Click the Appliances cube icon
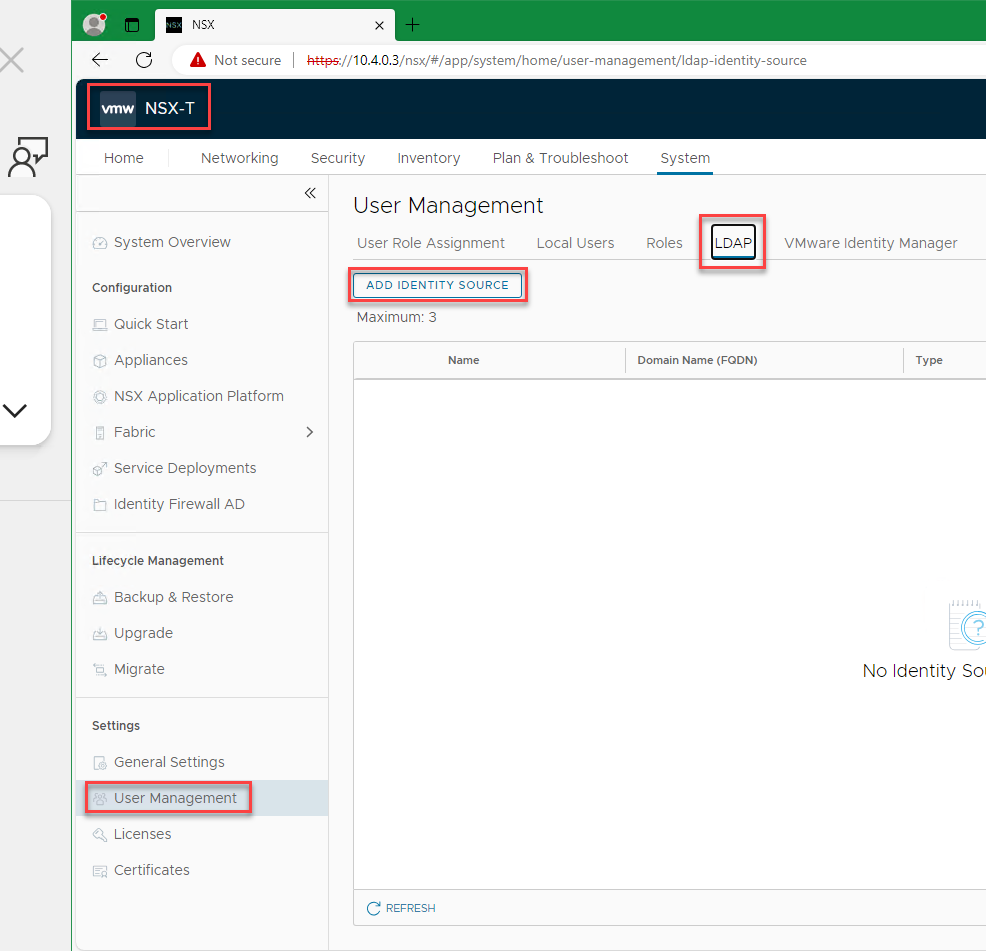 [100, 360]
